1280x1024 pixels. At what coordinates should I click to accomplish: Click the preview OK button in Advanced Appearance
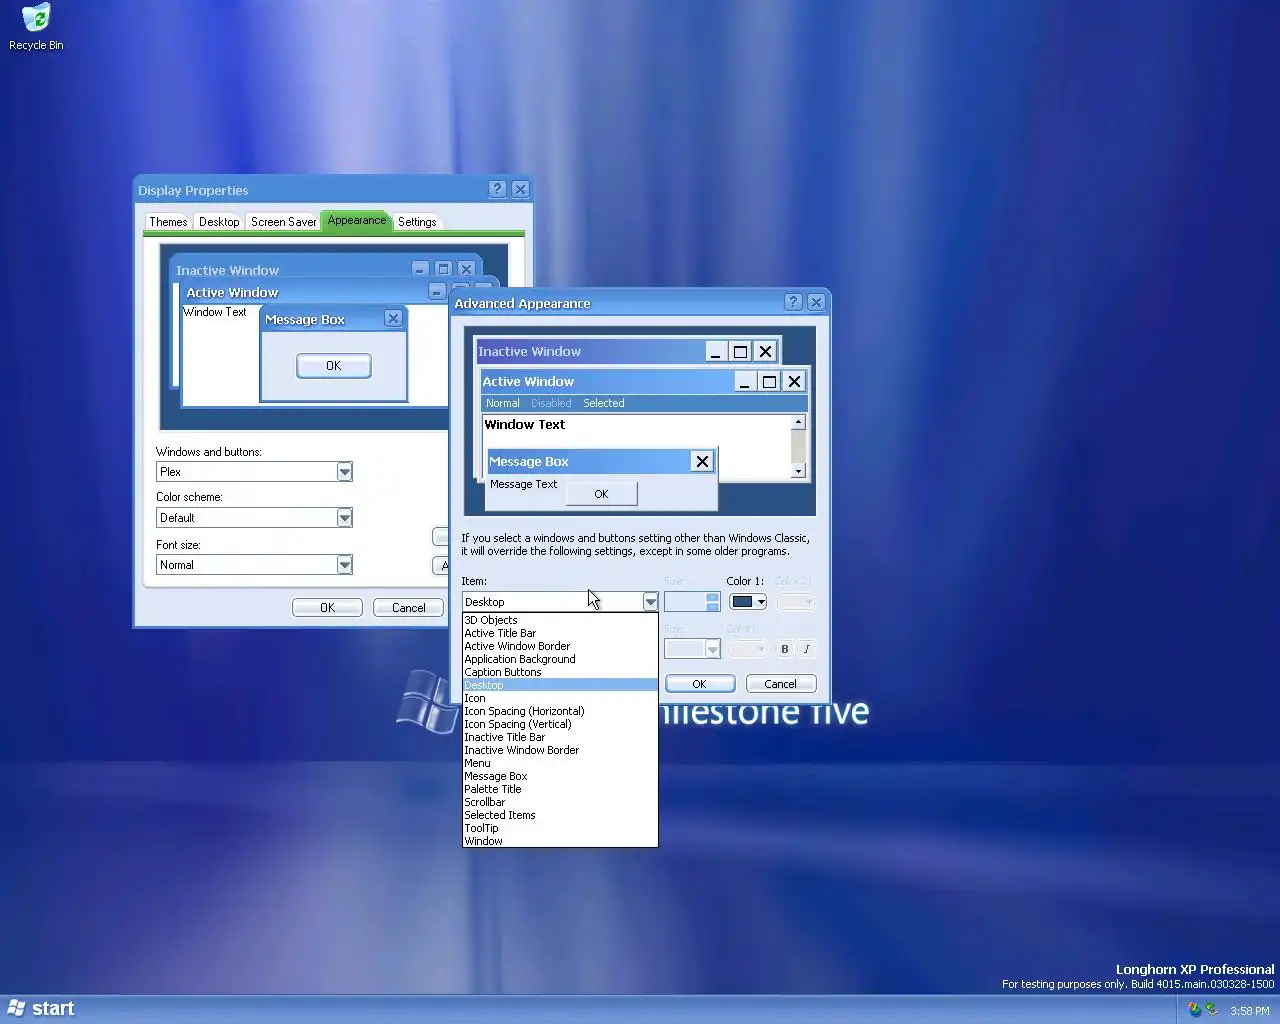pyautogui.click(x=601, y=494)
